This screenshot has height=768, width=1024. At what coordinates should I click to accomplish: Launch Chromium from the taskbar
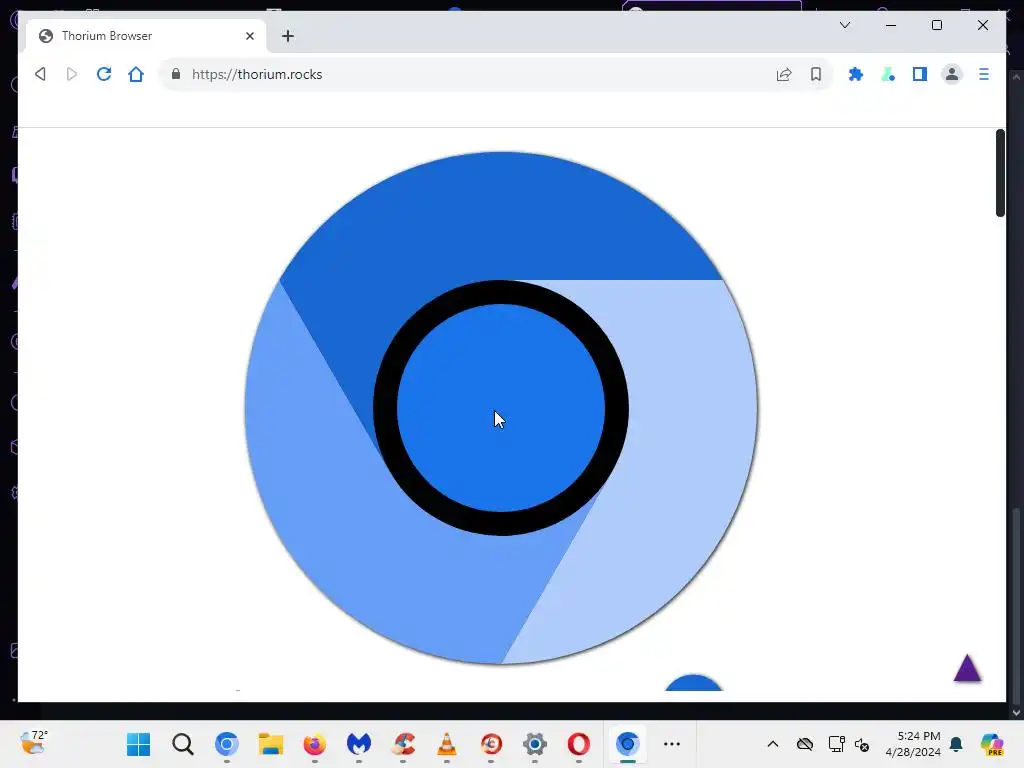coord(227,744)
